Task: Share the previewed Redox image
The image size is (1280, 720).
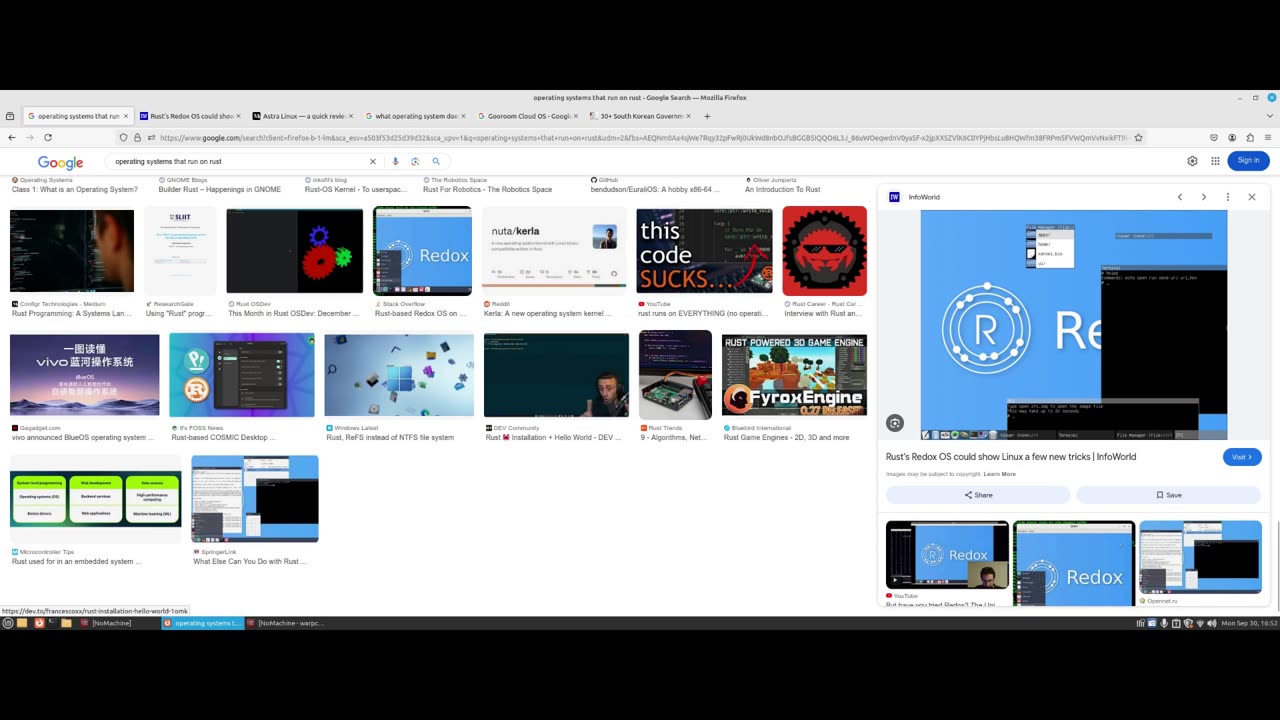Action: [x=978, y=495]
